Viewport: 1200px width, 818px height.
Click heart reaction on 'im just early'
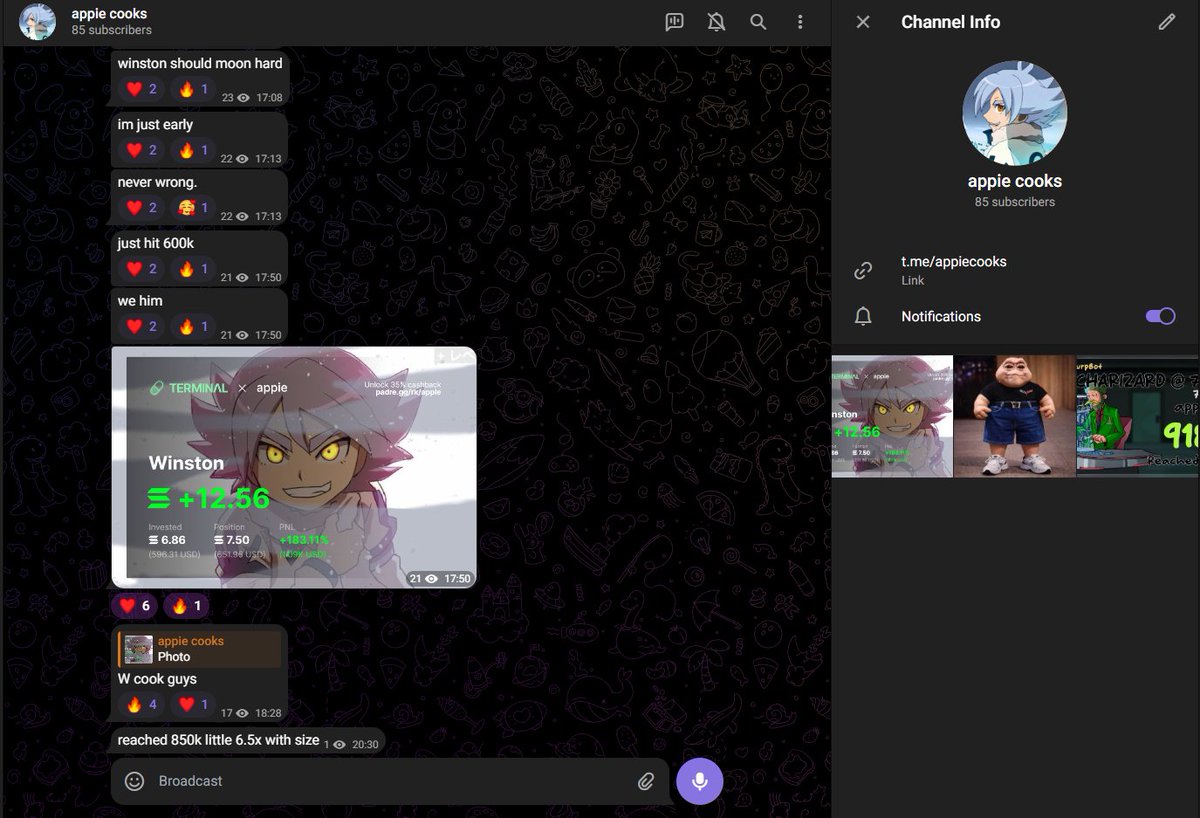(142, 150)
